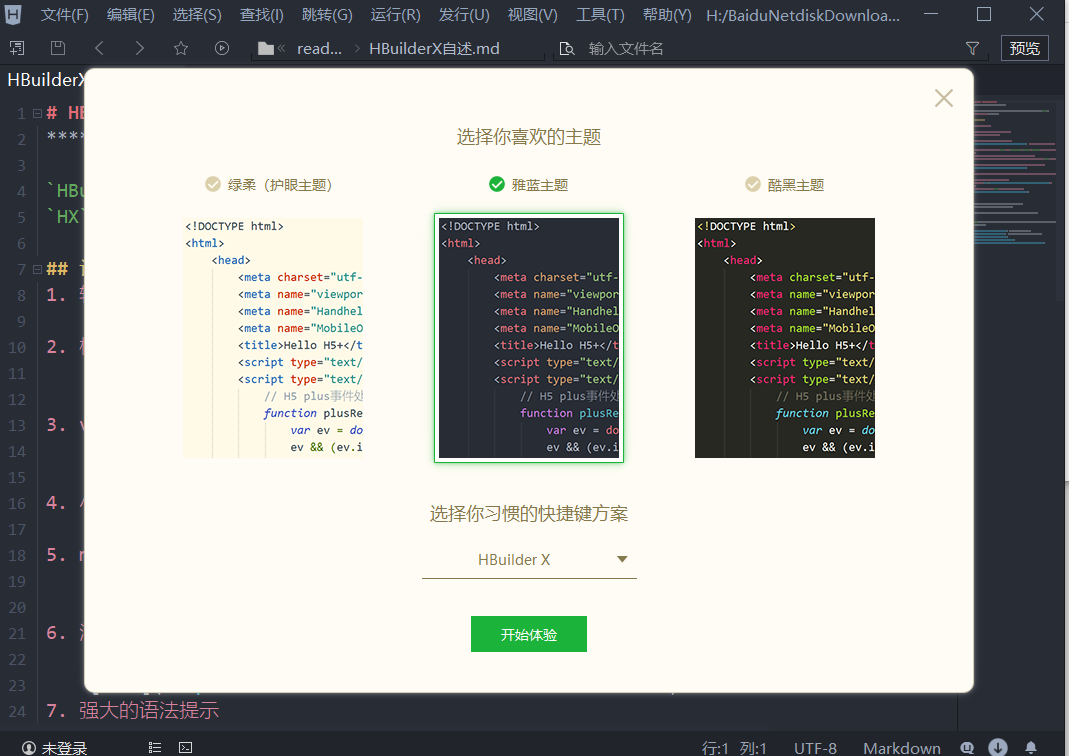Image resolution: width=1069 pixels, height=756 pixels.
Task: Click the blue theme preview thumbnail
Action: pos(529,337)
